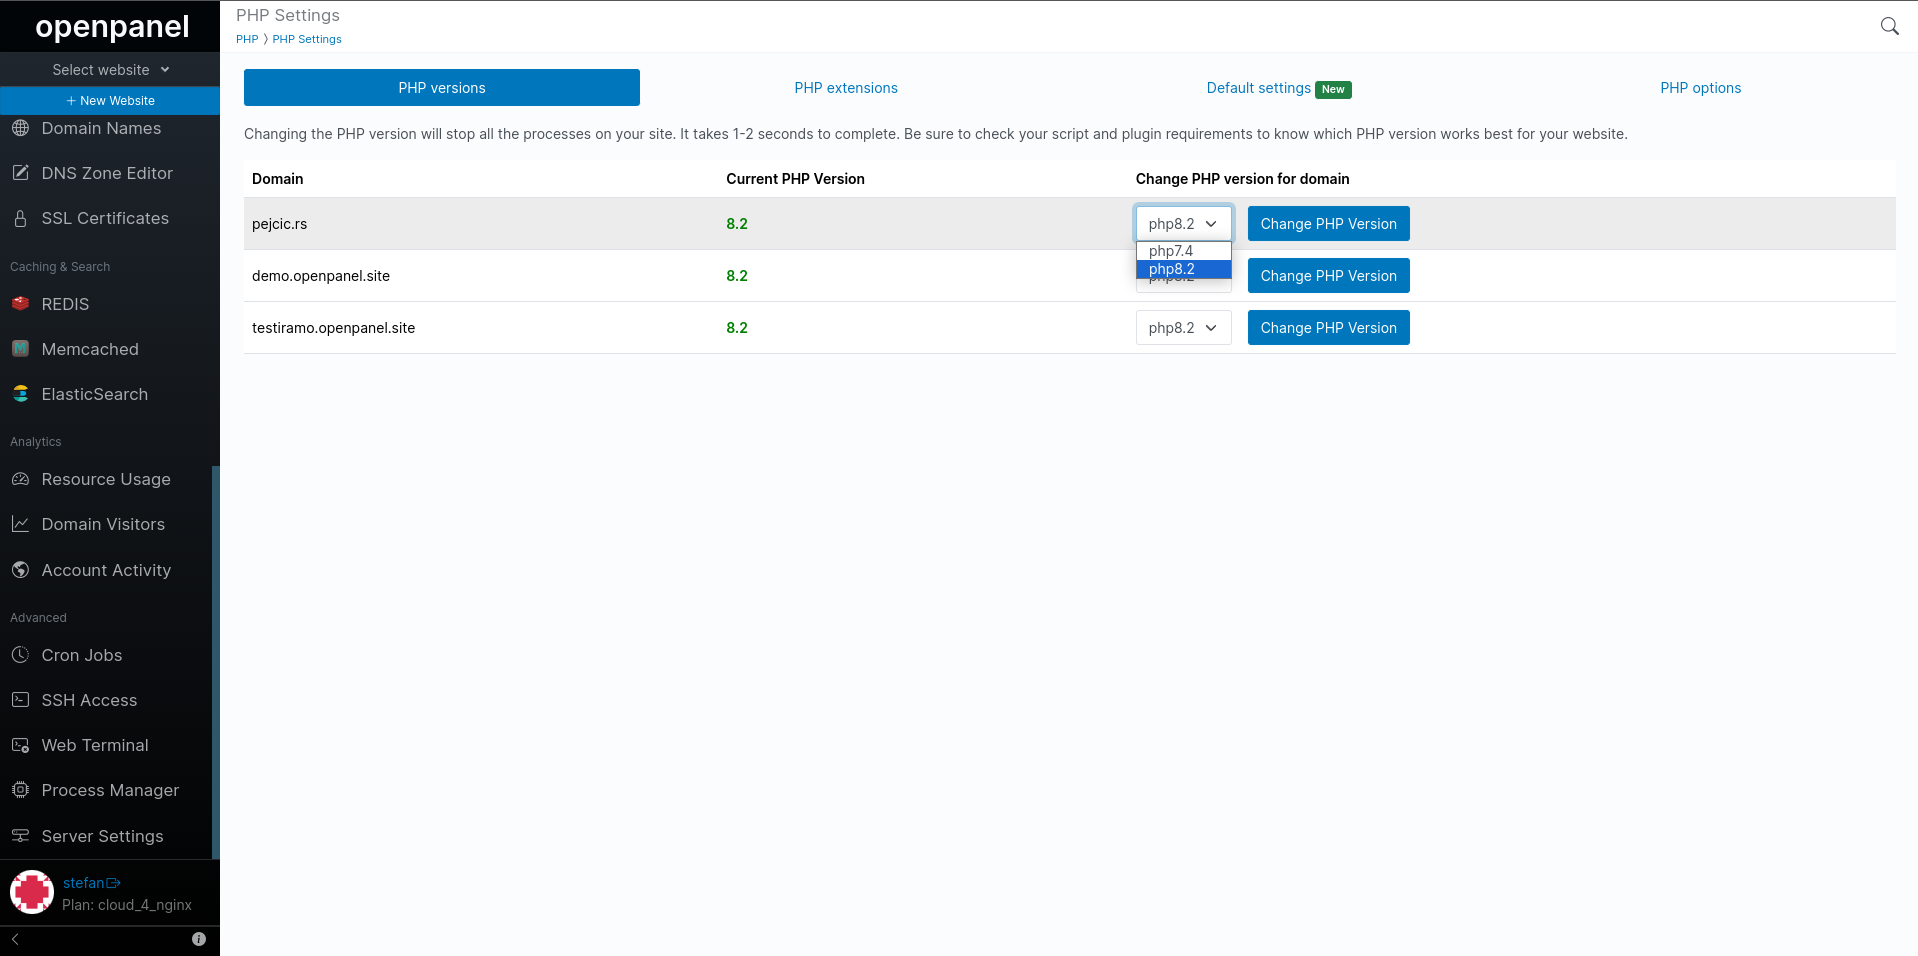Open the Select website dropdown
The image size is (1918, 956).
click(110, 70)
